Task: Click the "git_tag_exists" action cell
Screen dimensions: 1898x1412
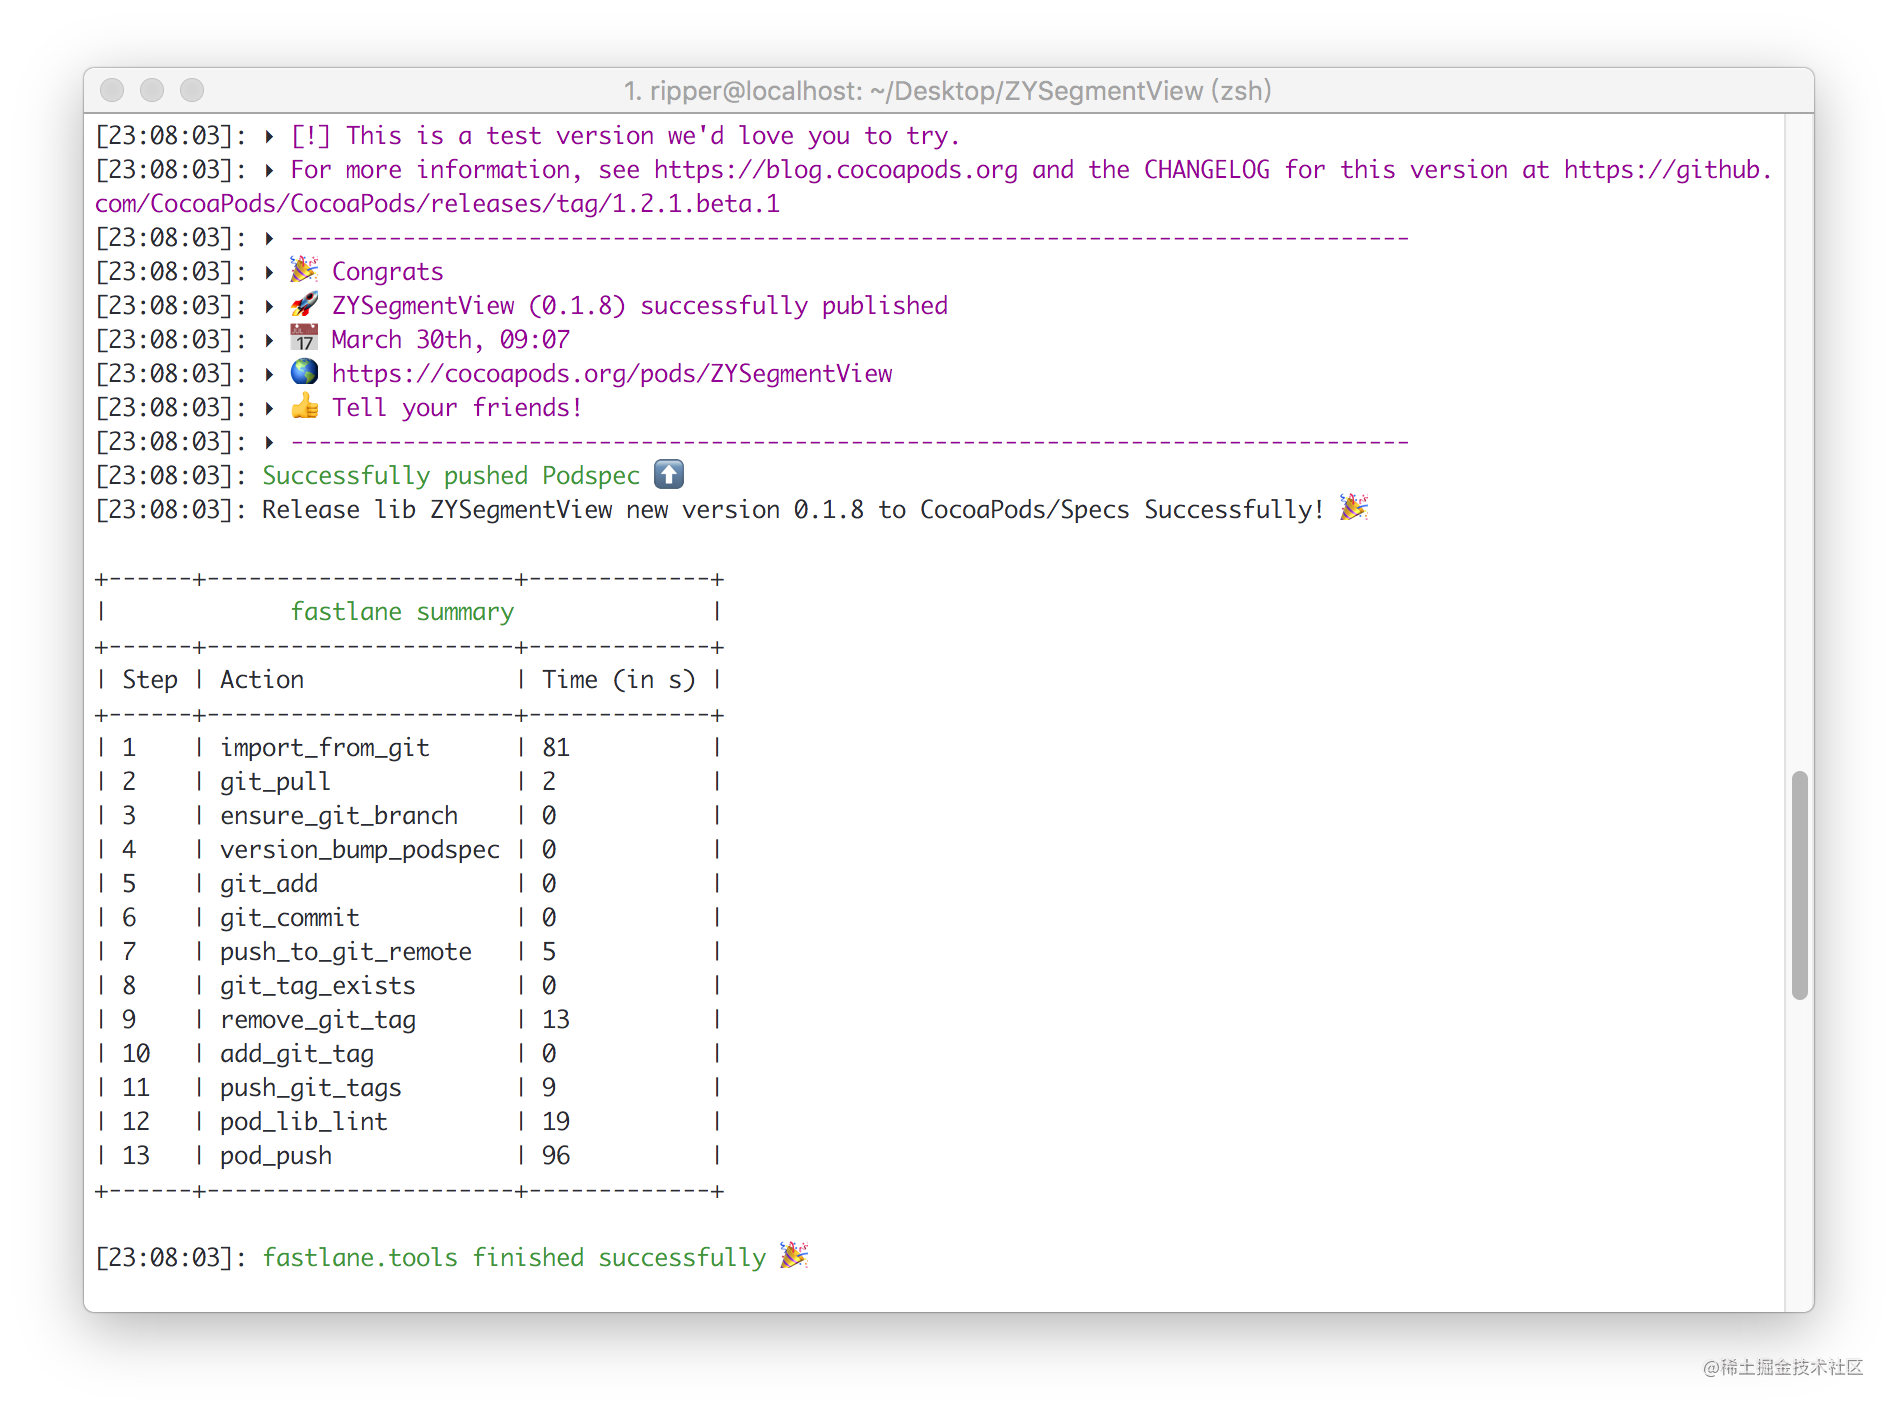Action: tap(318, 985)
